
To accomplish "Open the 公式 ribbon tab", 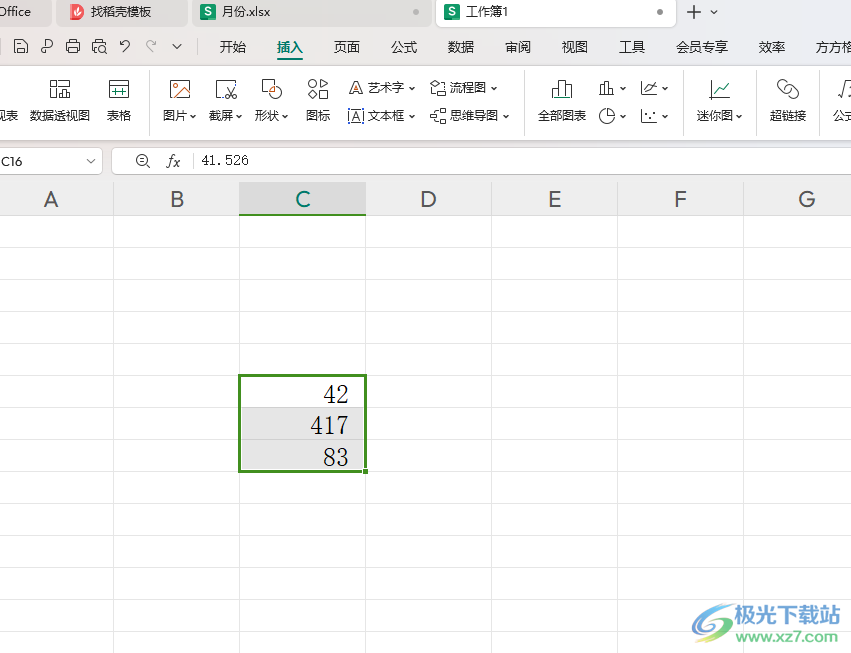I will point(404,47).
